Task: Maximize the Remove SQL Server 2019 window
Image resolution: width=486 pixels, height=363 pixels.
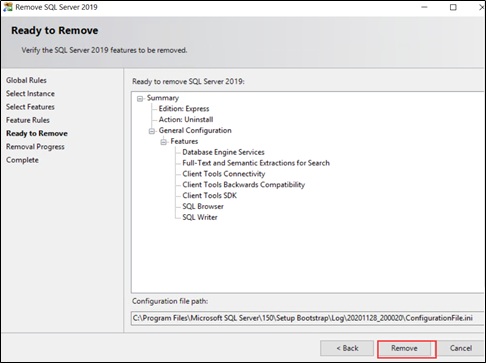Action: 453,7
